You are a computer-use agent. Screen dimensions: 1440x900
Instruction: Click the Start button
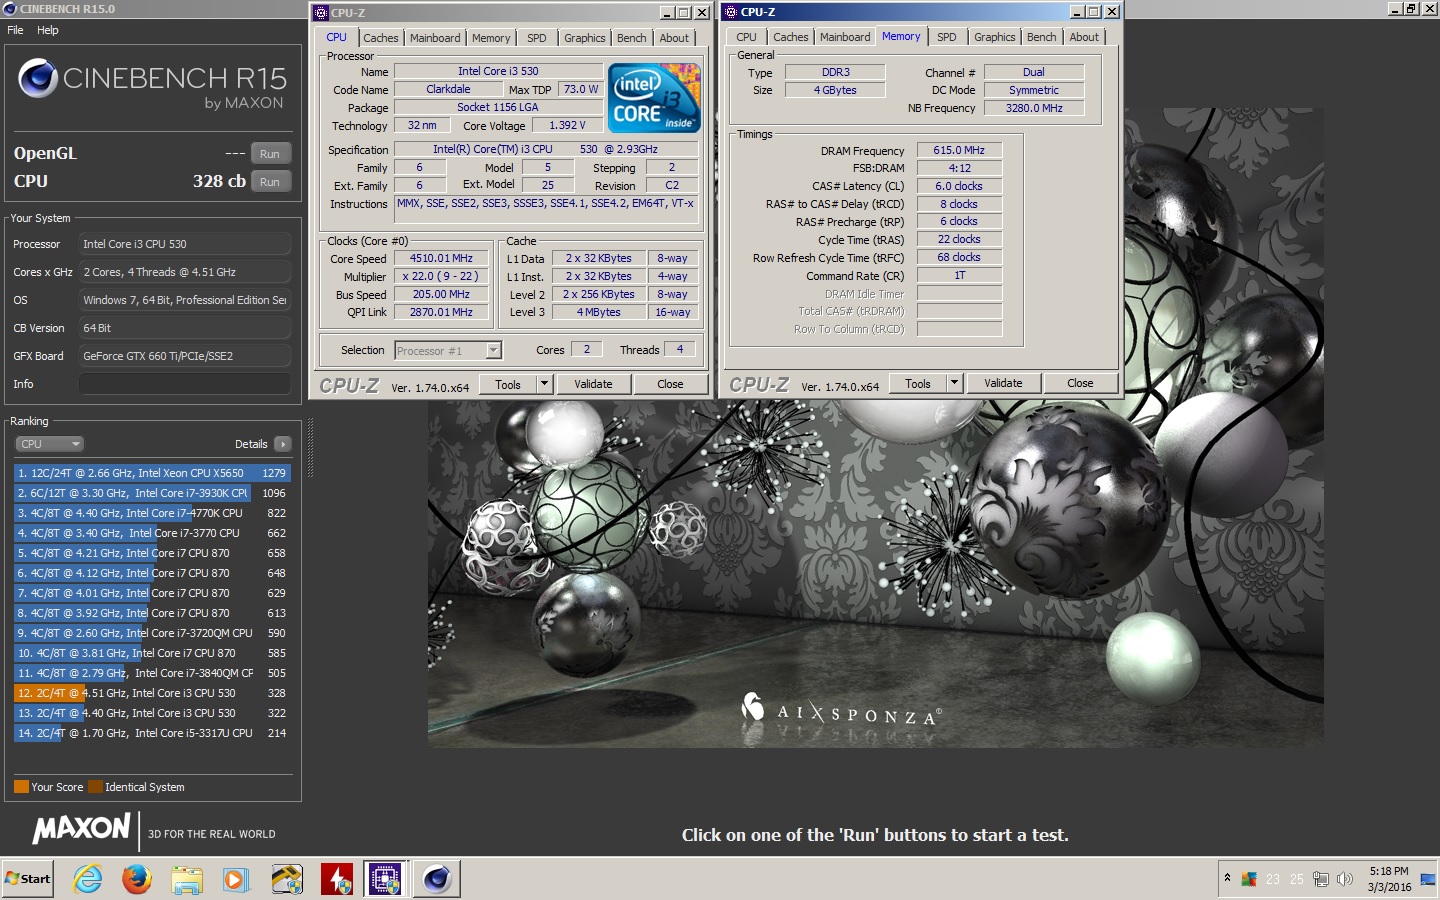(x=28, y=879)
